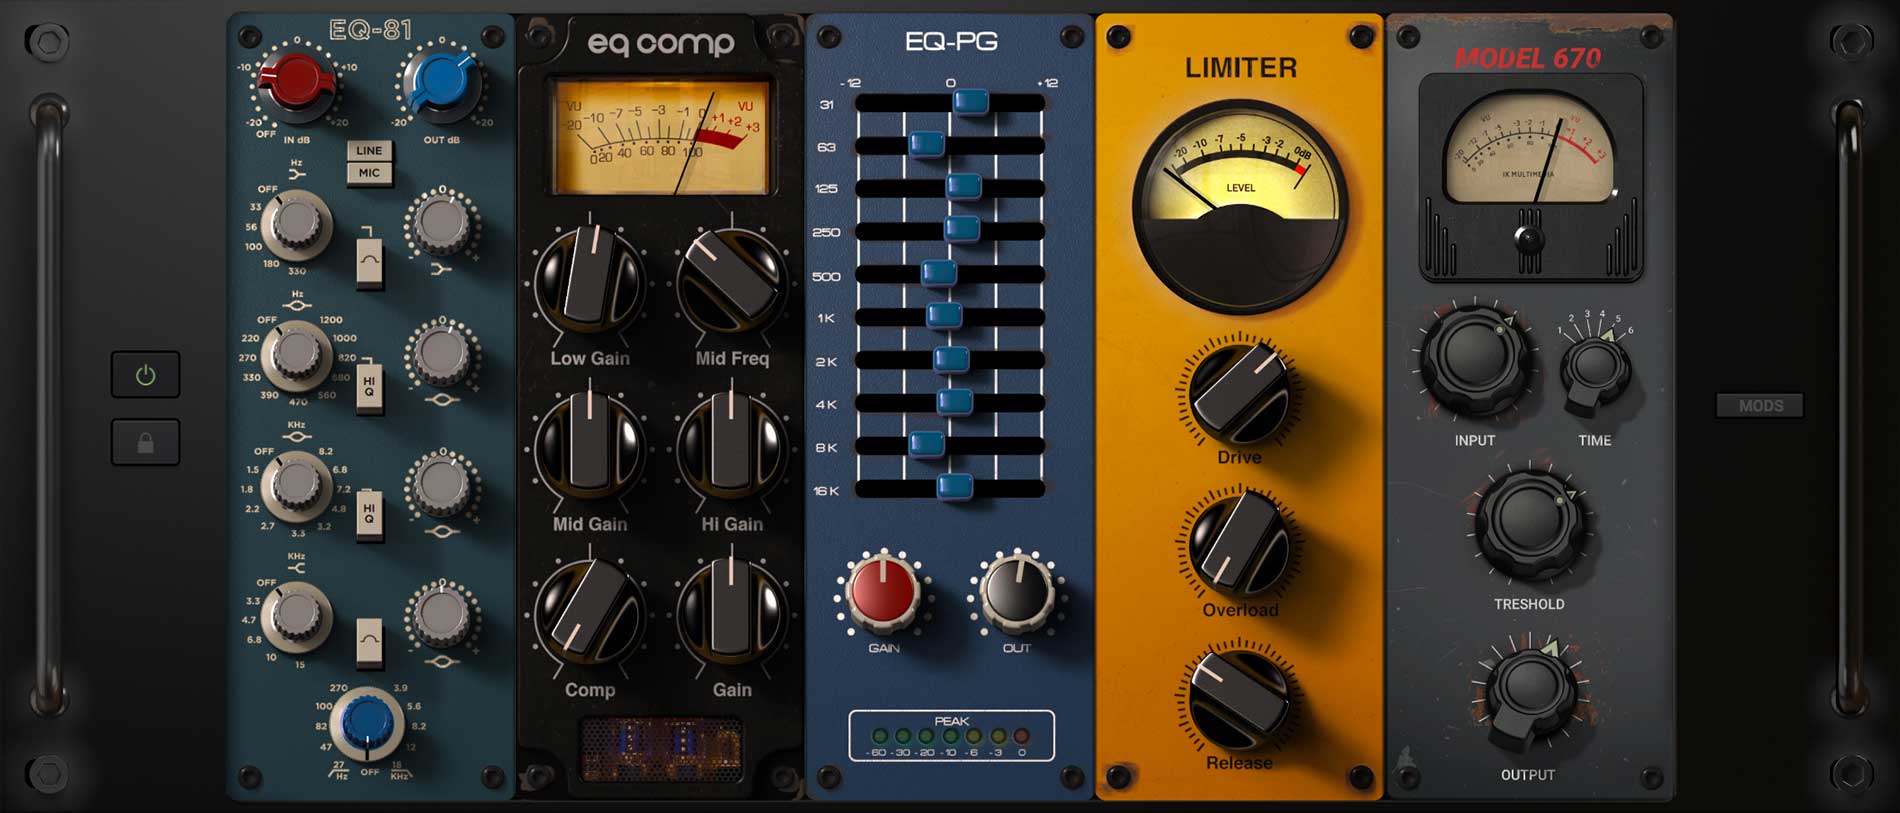Viewport: 1900px width, 813px height.
Task: Click the red GAIN knob on EQ-PG
Action: click(x=883, y=591)
